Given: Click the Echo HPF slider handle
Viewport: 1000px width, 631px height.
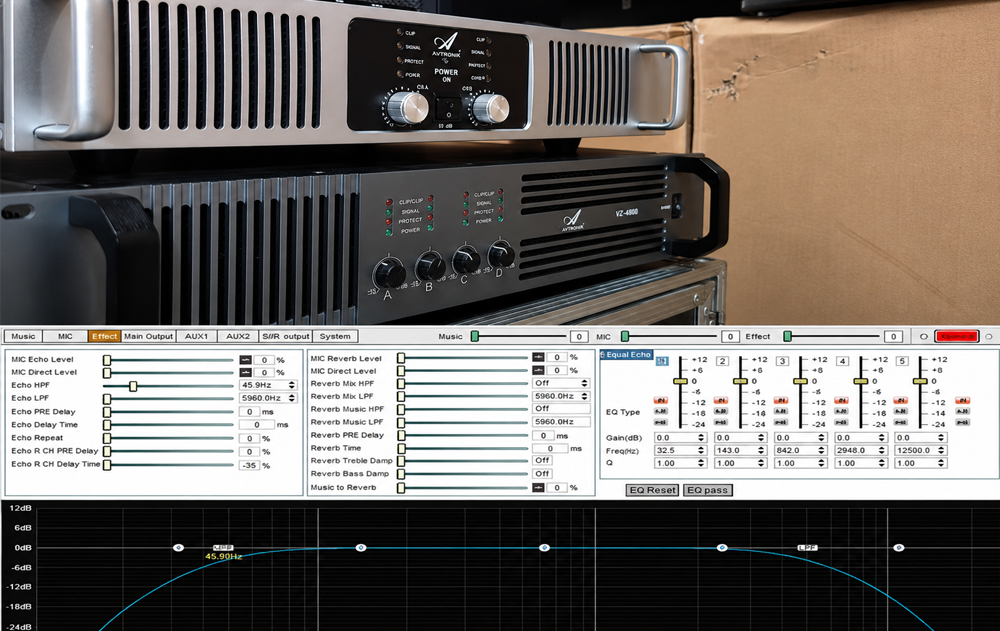Looking at the screenshot, I should click(x=133, y=386).
